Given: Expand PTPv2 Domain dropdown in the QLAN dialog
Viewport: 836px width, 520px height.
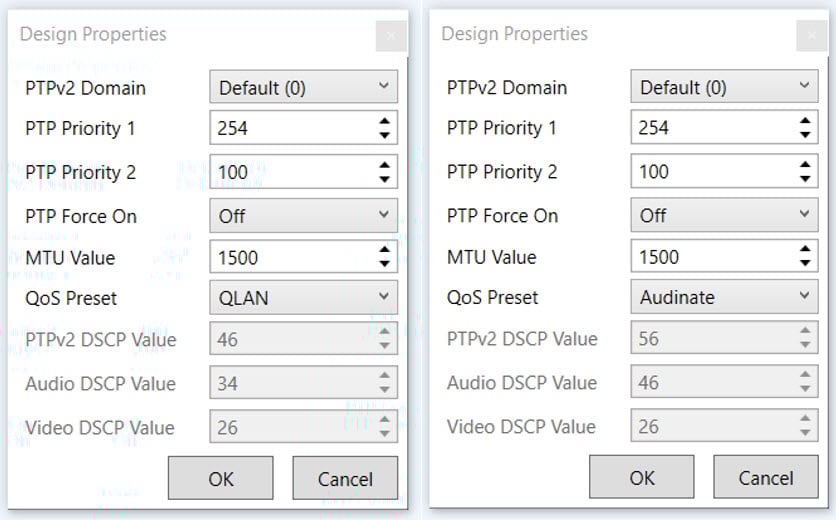Looking at the screenshot, I should click(x=303, y=87).
